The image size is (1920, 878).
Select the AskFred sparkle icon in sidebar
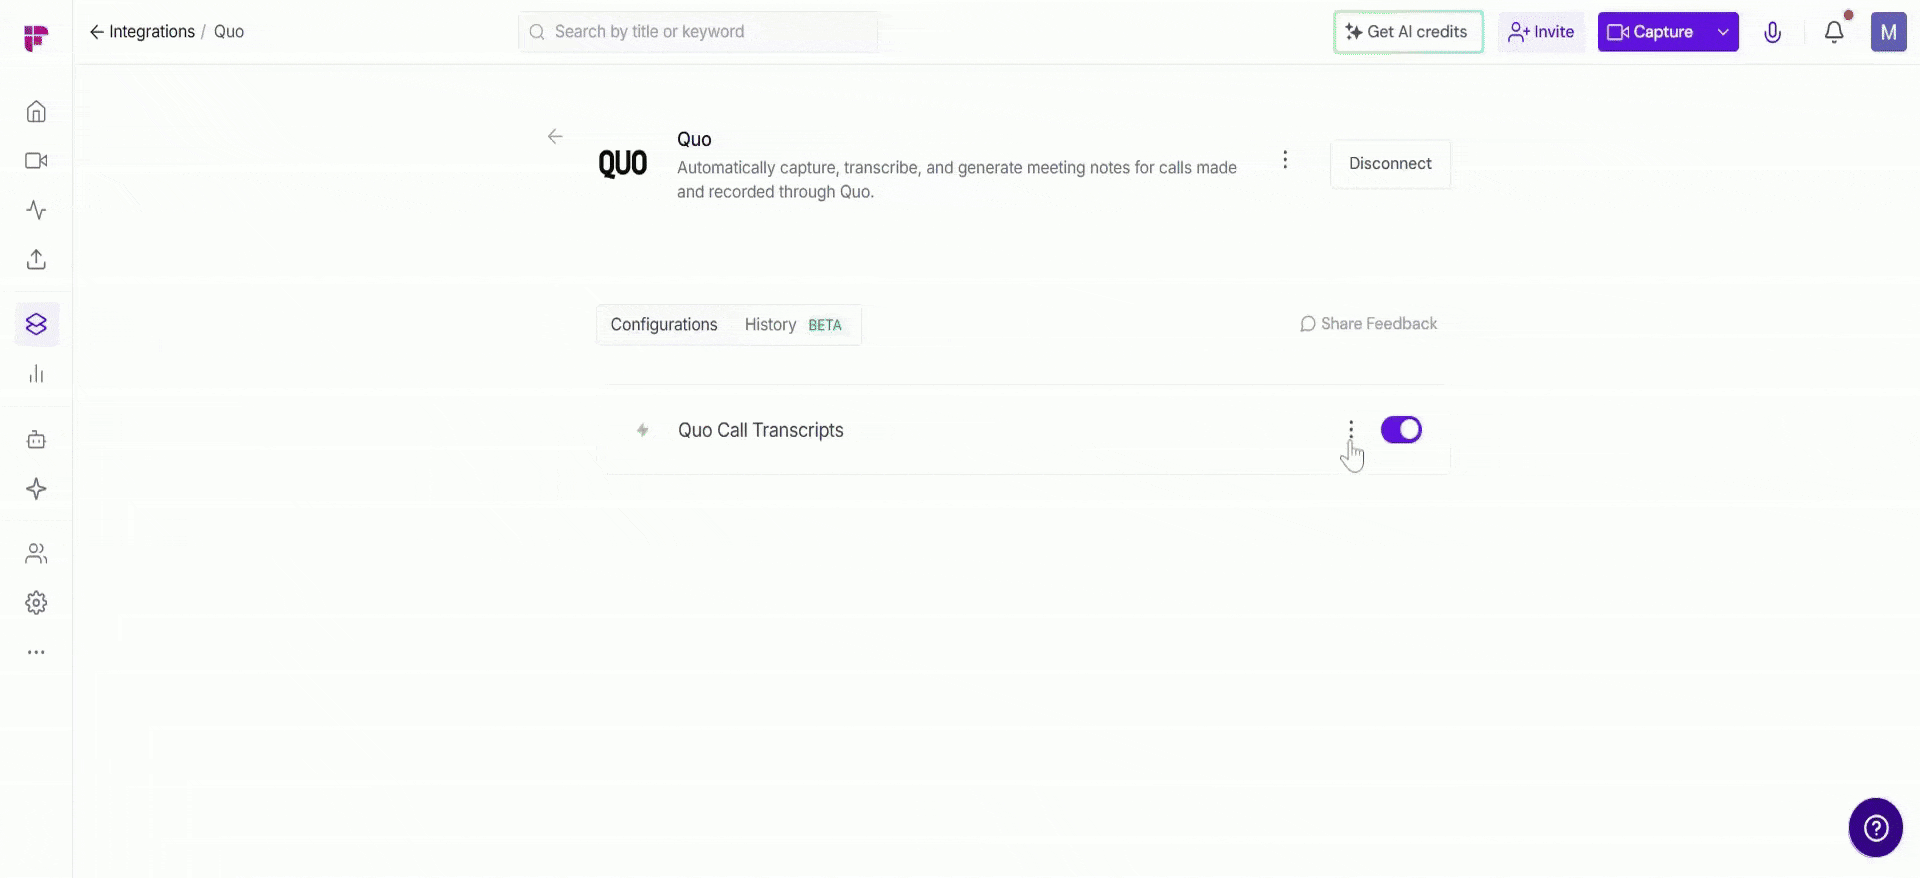[x=36, y=488]
